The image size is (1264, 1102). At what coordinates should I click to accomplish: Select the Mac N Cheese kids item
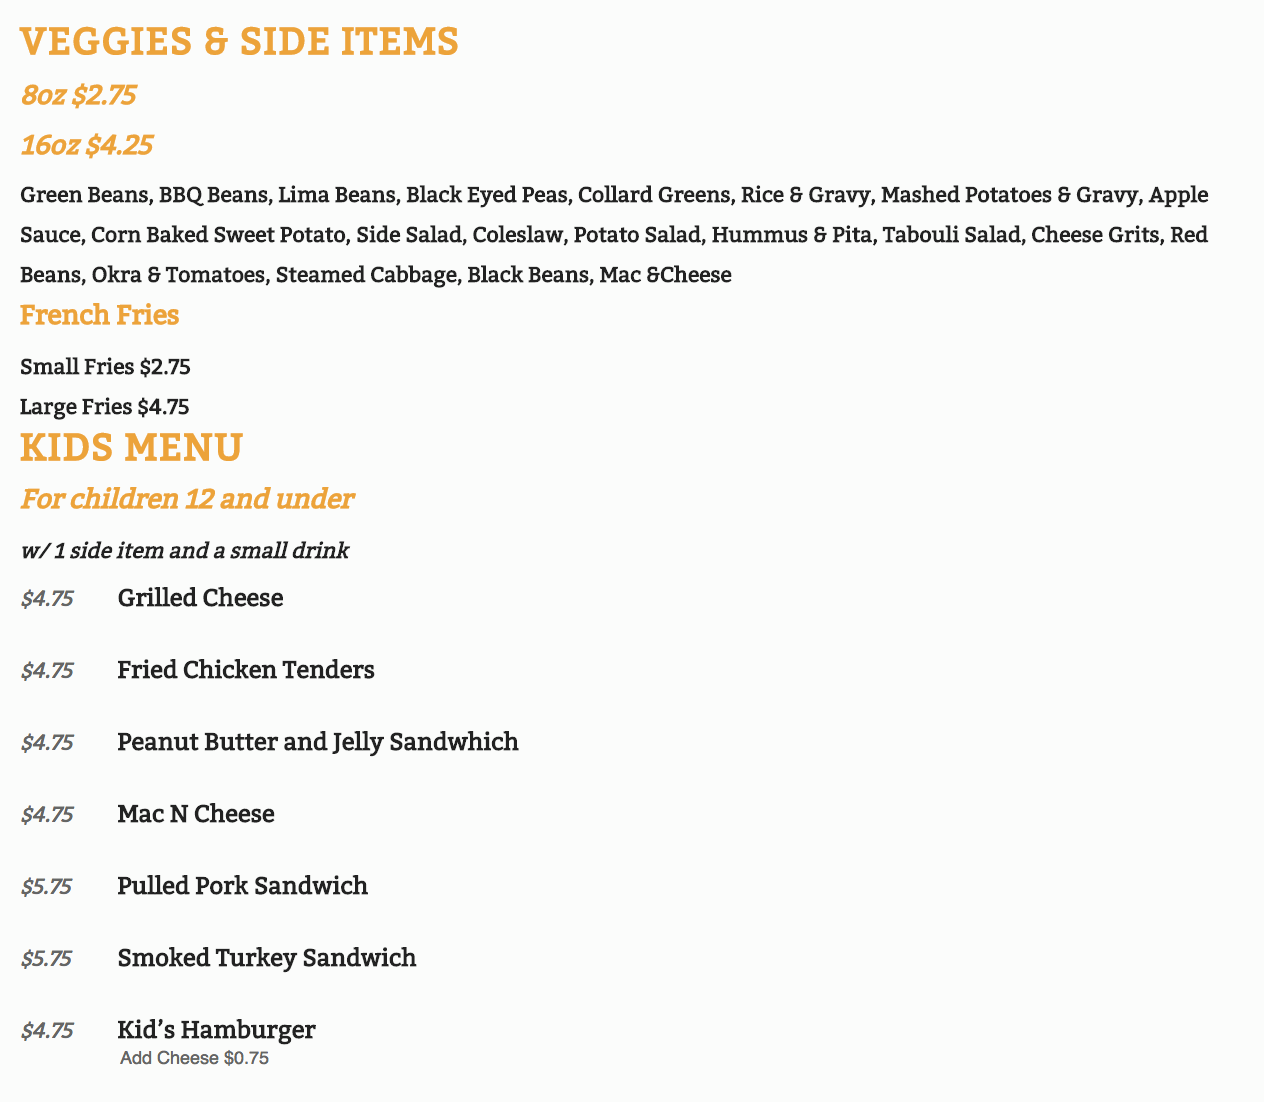[195, 814]
